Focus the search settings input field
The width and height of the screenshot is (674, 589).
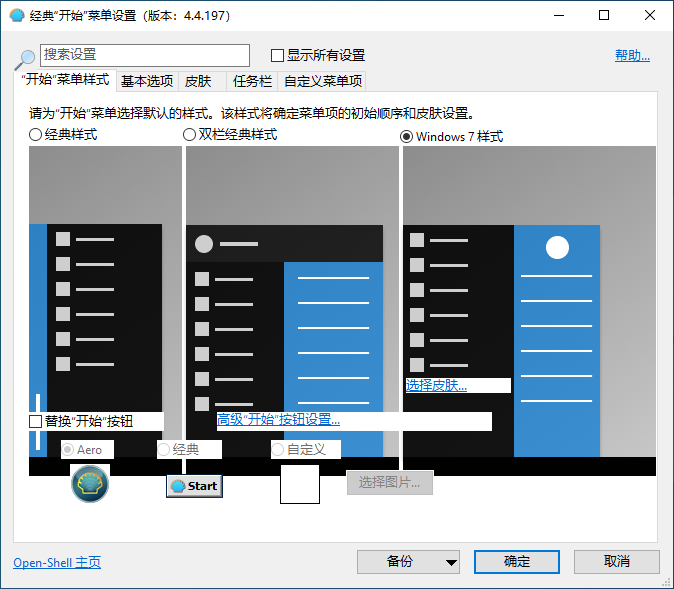point(145,55)
